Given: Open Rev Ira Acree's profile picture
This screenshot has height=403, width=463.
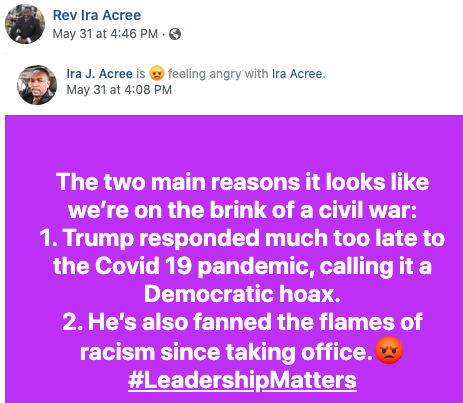Looking at the screenshot, I should coord(25,24).
